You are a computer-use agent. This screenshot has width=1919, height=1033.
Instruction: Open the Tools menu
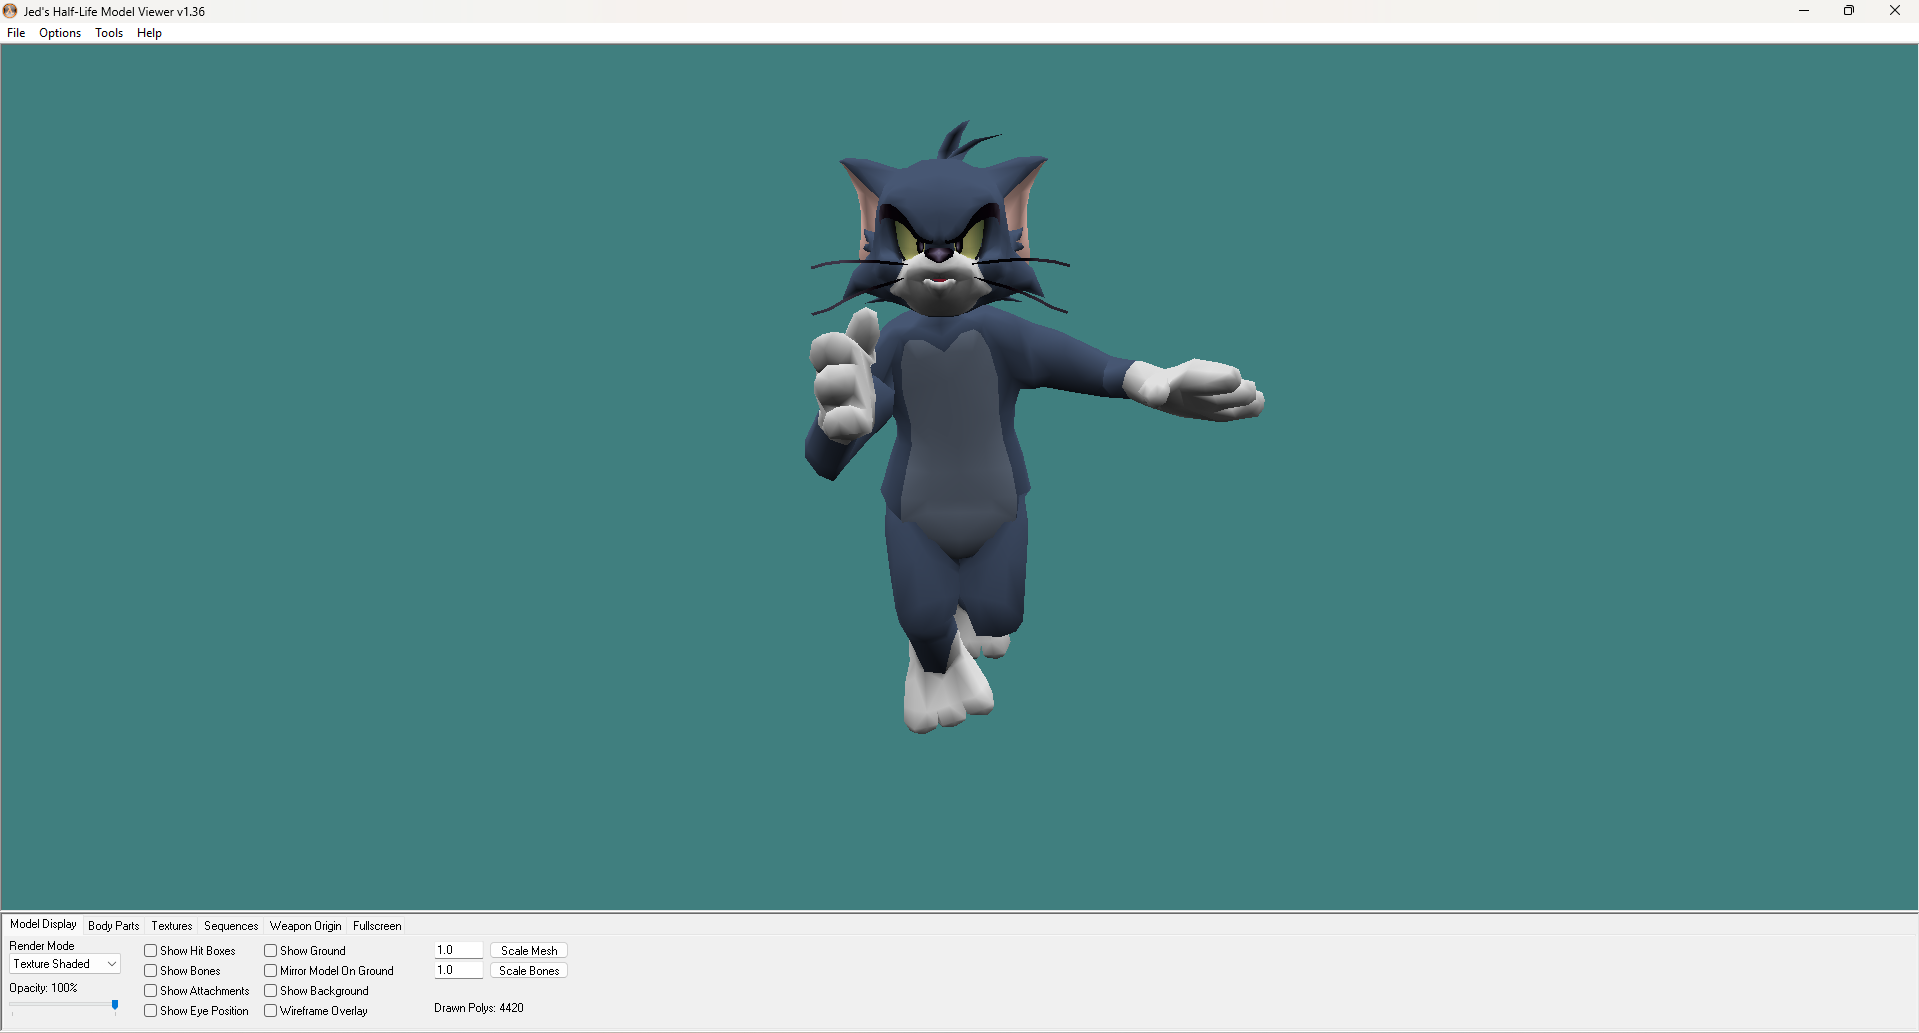click(109, 33)
